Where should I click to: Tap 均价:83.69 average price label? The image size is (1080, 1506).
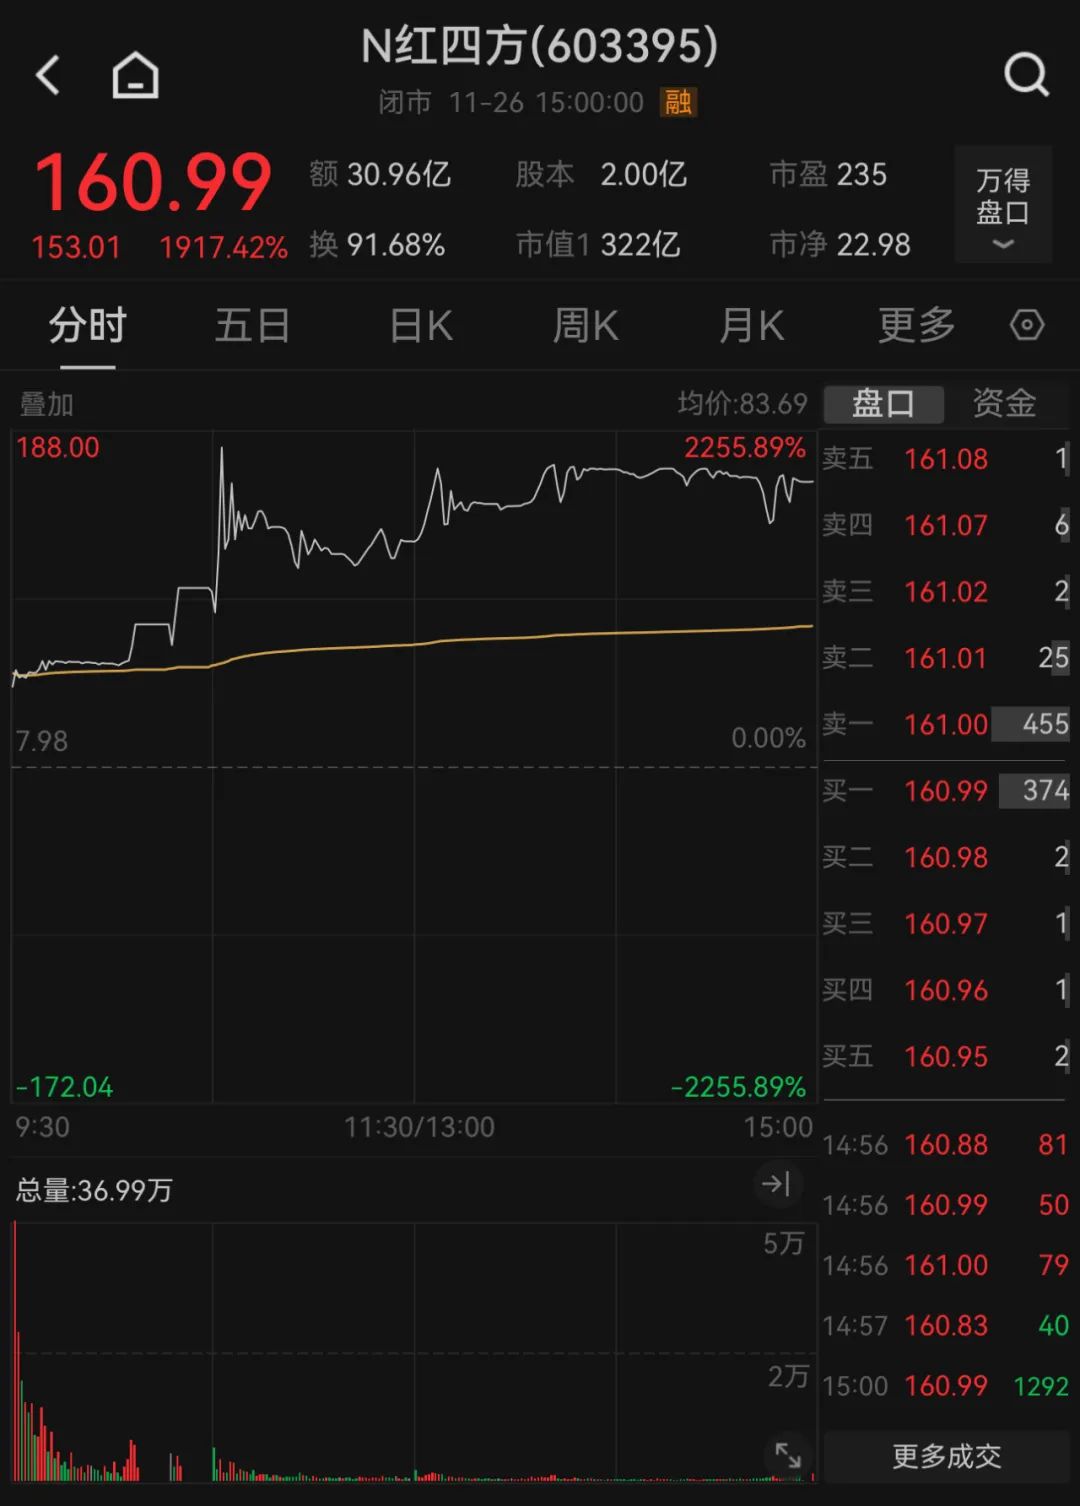(742, 404)
